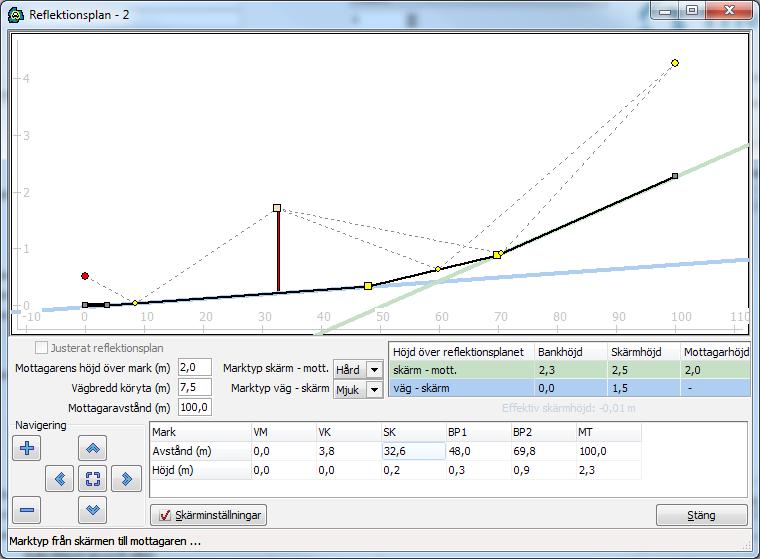
Task: Click the yellow reflection point near distance 60
Action: 438,269
